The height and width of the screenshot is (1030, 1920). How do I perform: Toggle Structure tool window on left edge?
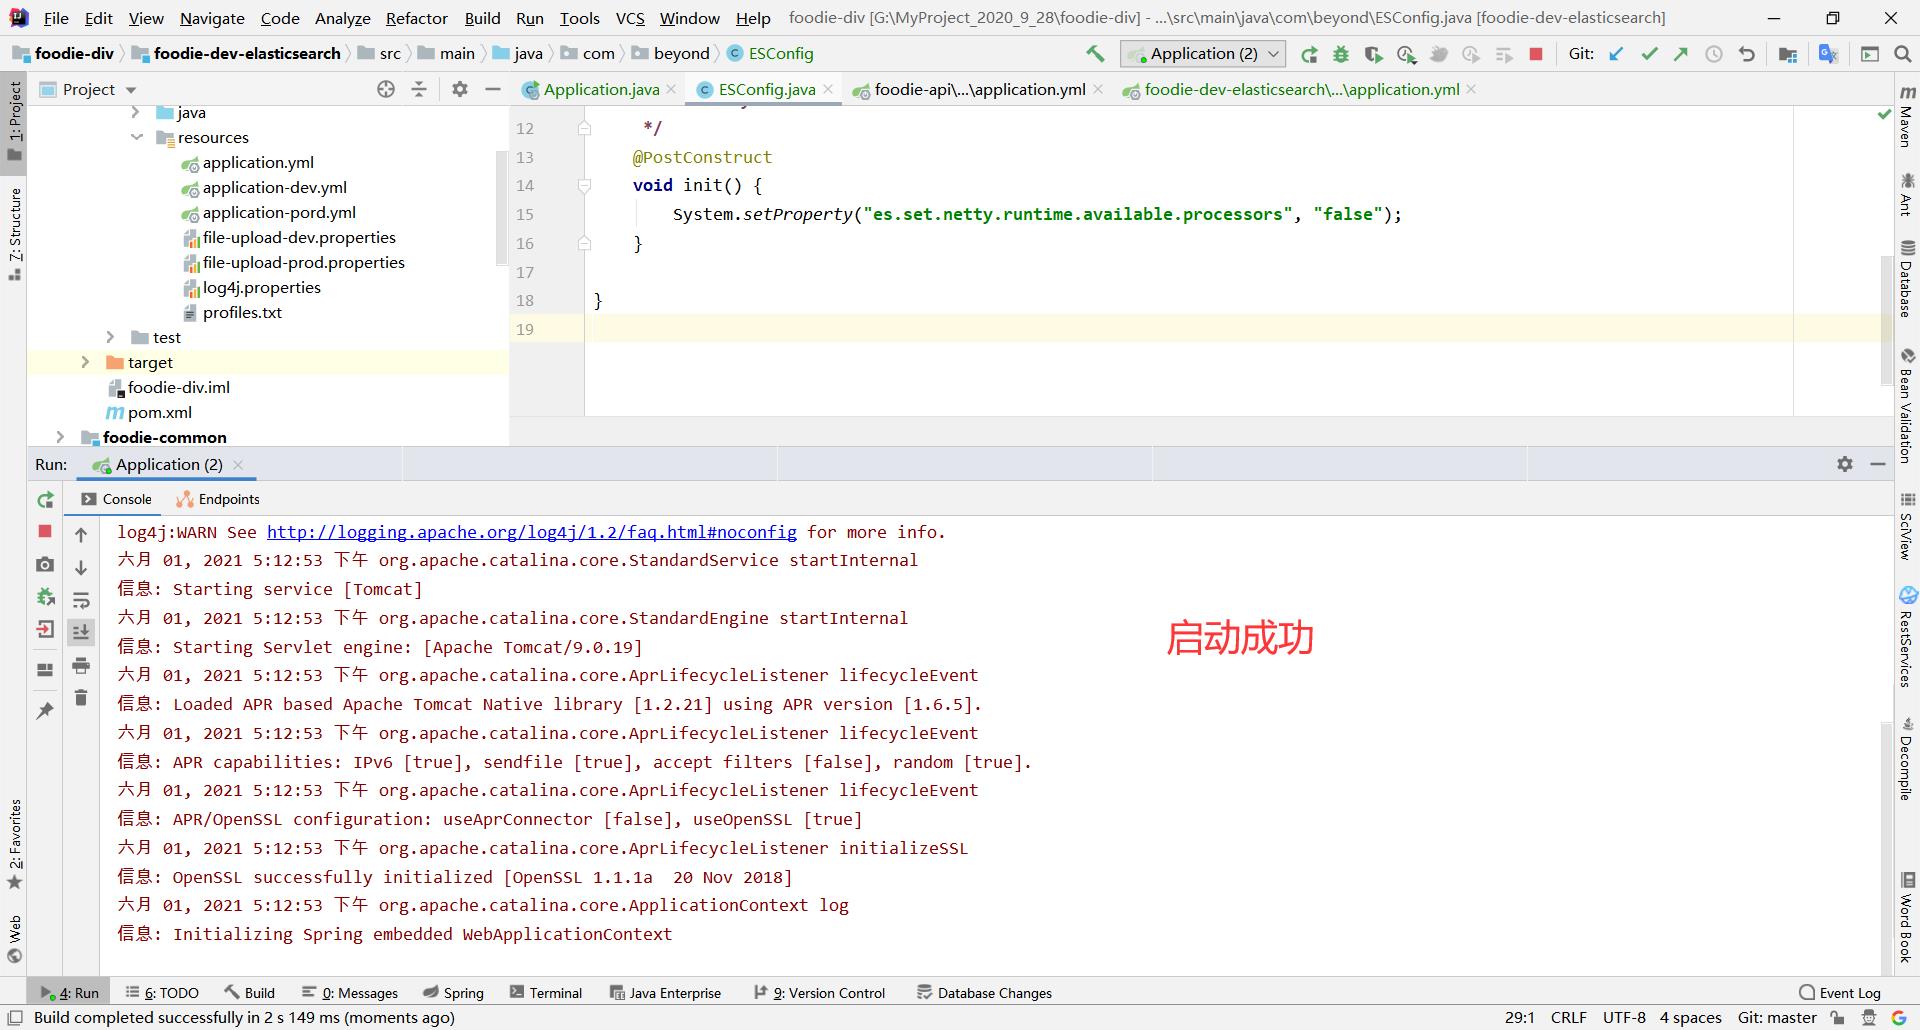point(14,233)
